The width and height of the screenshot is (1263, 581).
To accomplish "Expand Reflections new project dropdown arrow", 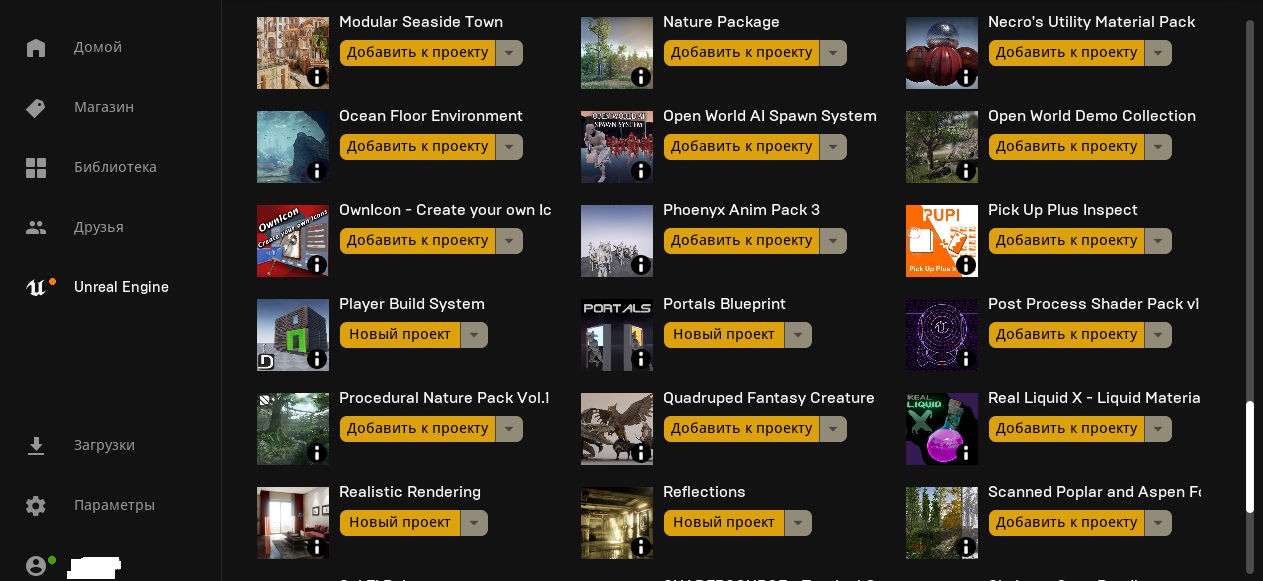I will [798, 522].
